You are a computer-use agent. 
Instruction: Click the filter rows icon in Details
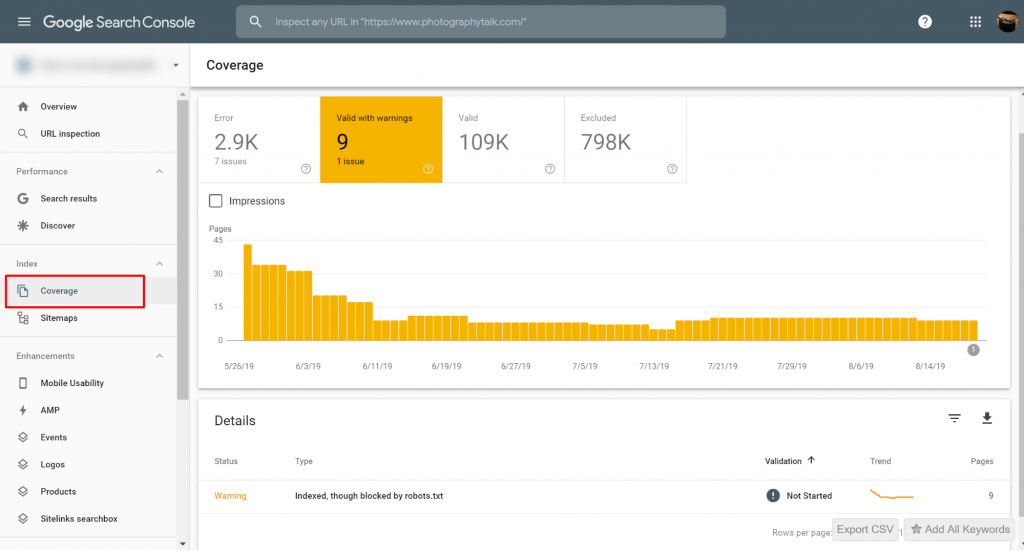[x=954, y=419]
